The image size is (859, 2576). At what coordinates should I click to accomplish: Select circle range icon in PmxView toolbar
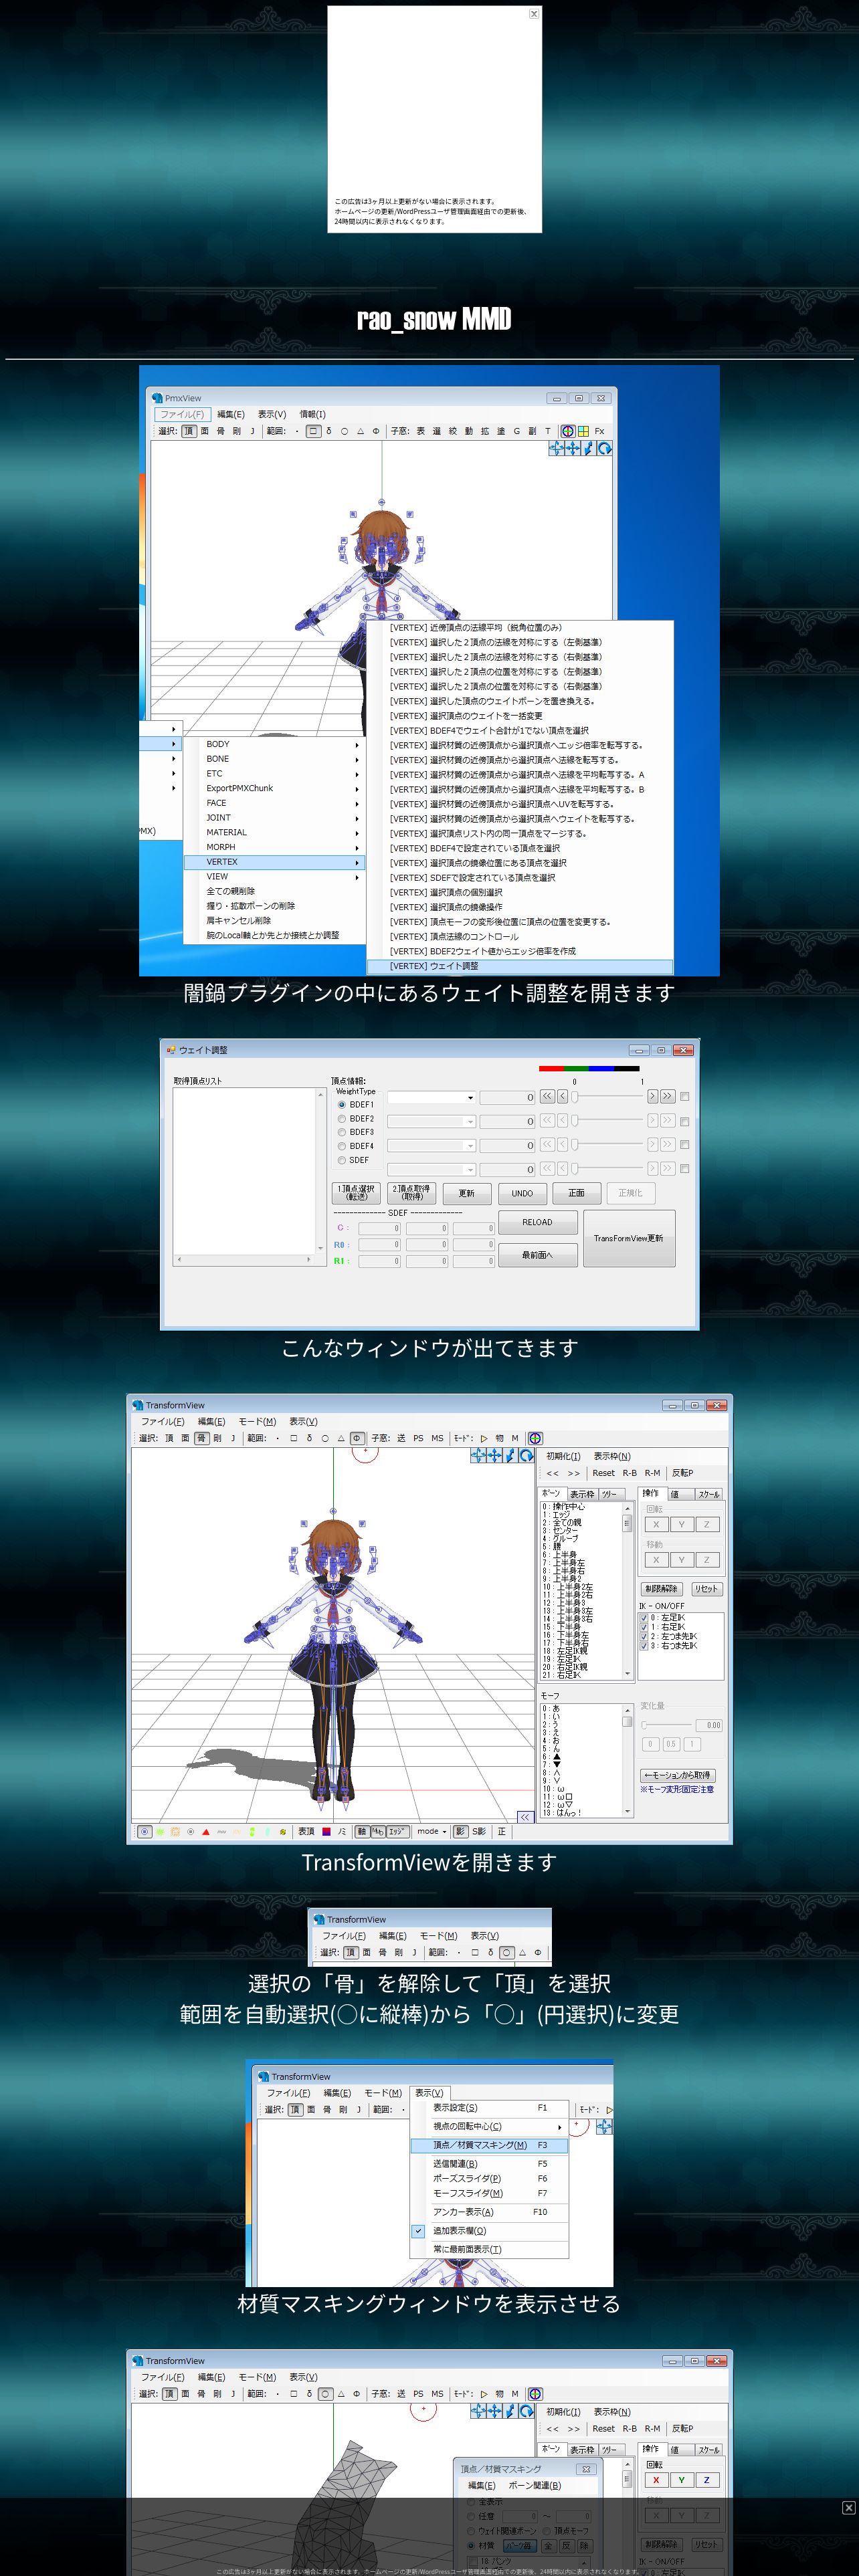(x=344, y=431)
